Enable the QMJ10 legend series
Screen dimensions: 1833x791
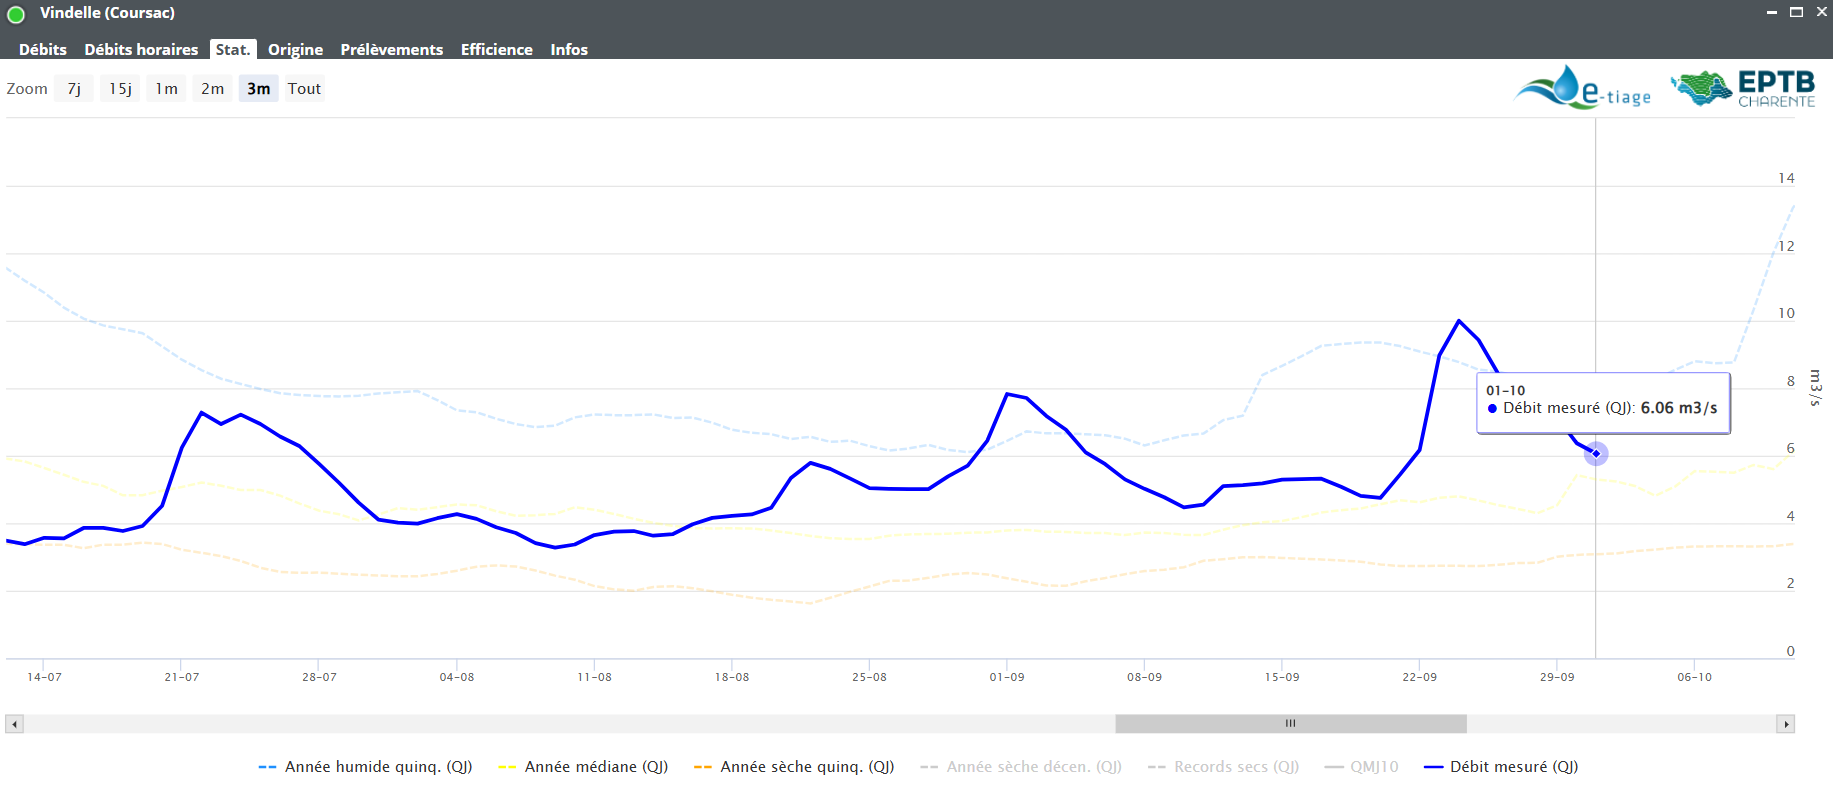[1362, 767]
